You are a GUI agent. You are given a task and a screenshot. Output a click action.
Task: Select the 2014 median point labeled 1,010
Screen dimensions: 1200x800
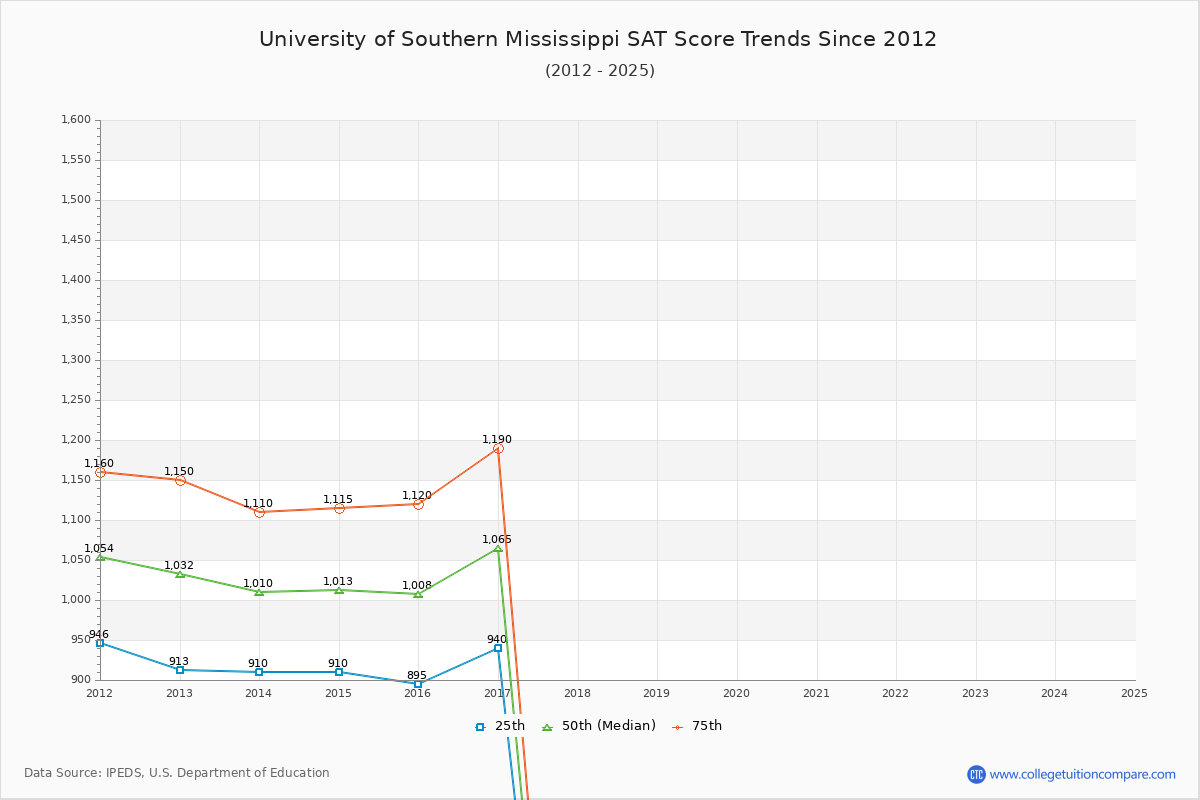(259, 592)
